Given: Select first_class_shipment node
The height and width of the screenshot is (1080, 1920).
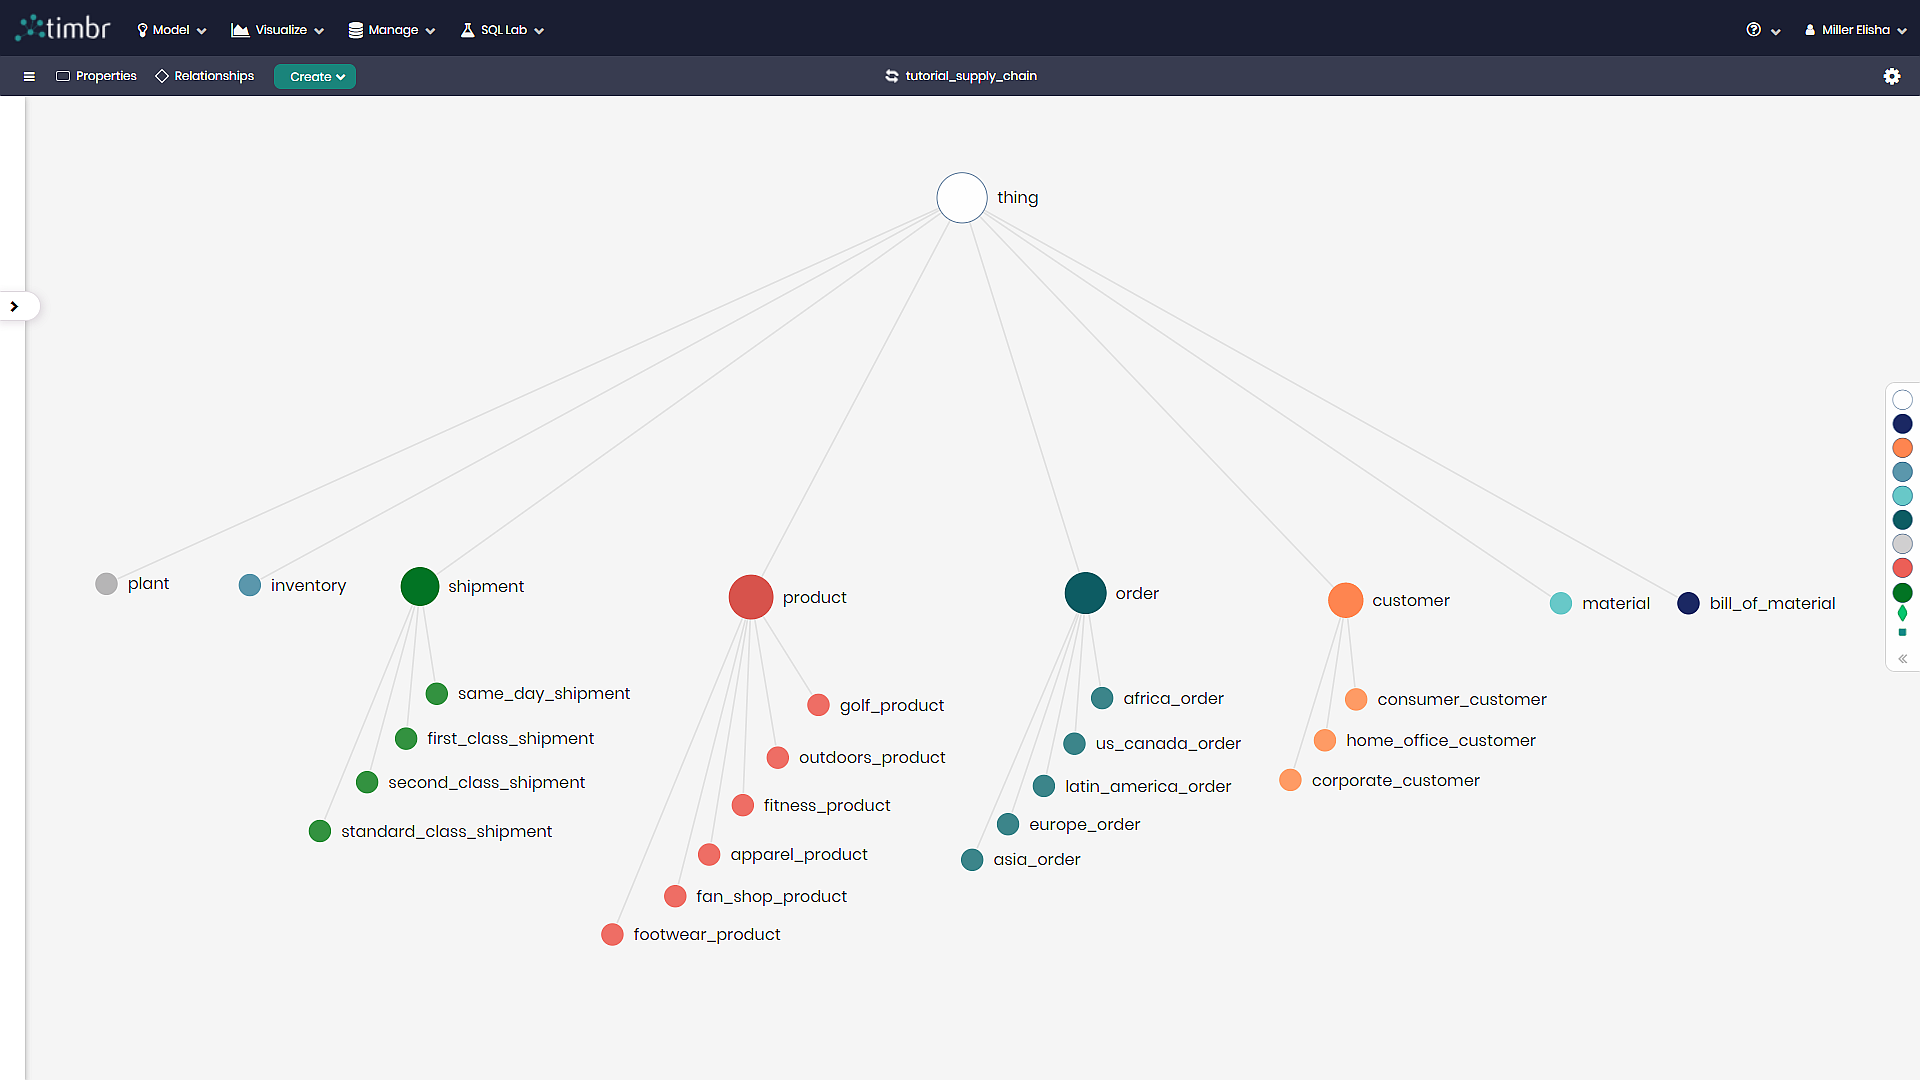Looking at the screenshot, I should [x=406, y=739].
